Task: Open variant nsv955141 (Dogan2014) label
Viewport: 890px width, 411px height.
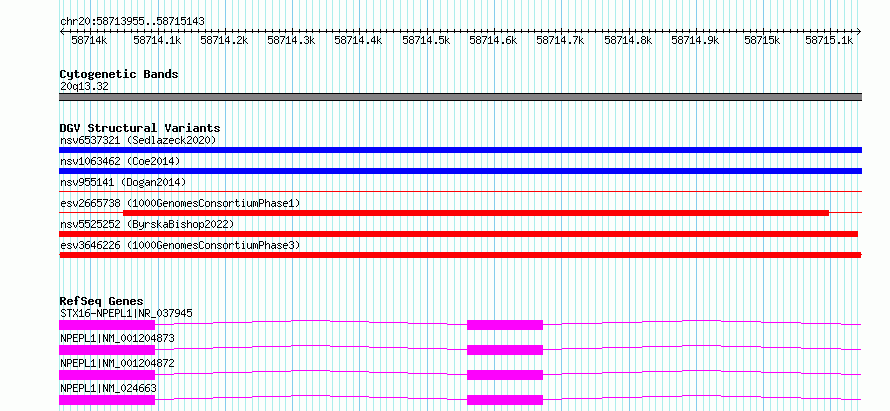Action: coord(123,182)
